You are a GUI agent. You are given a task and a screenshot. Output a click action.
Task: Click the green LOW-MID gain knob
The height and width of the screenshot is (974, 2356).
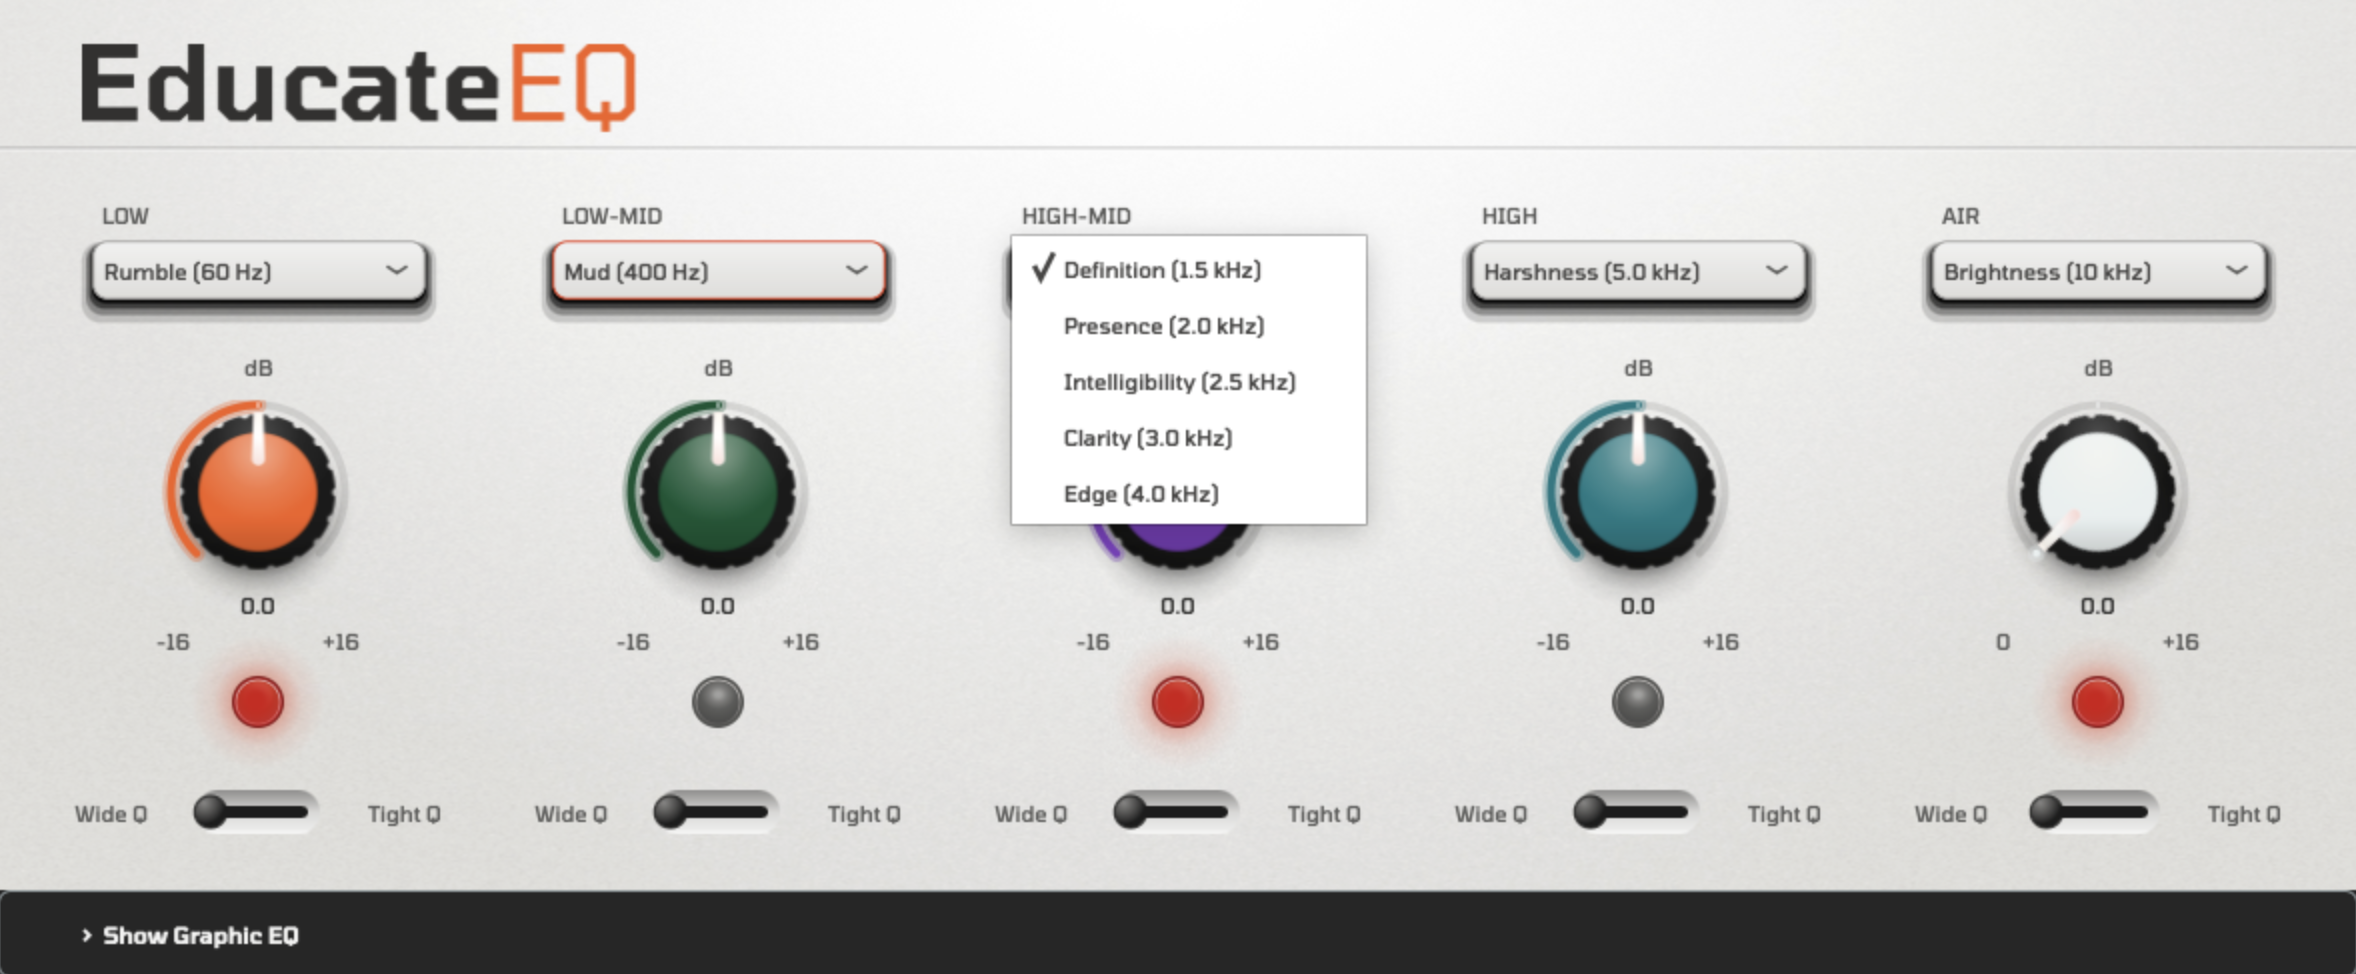(x=717, y=490)
